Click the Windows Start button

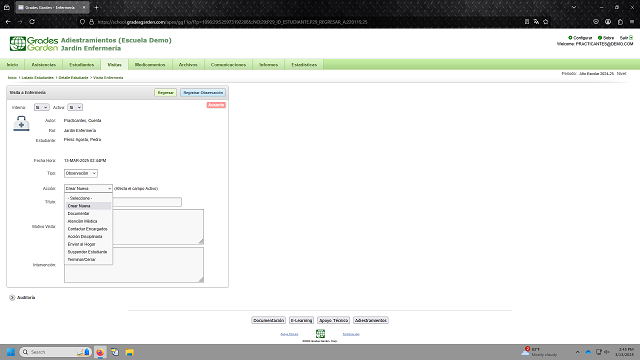pos(11,352)
